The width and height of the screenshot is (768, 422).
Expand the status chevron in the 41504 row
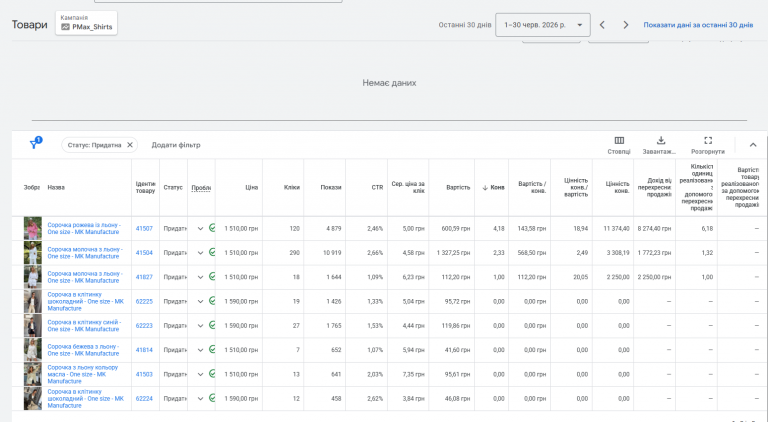[200, 253]
